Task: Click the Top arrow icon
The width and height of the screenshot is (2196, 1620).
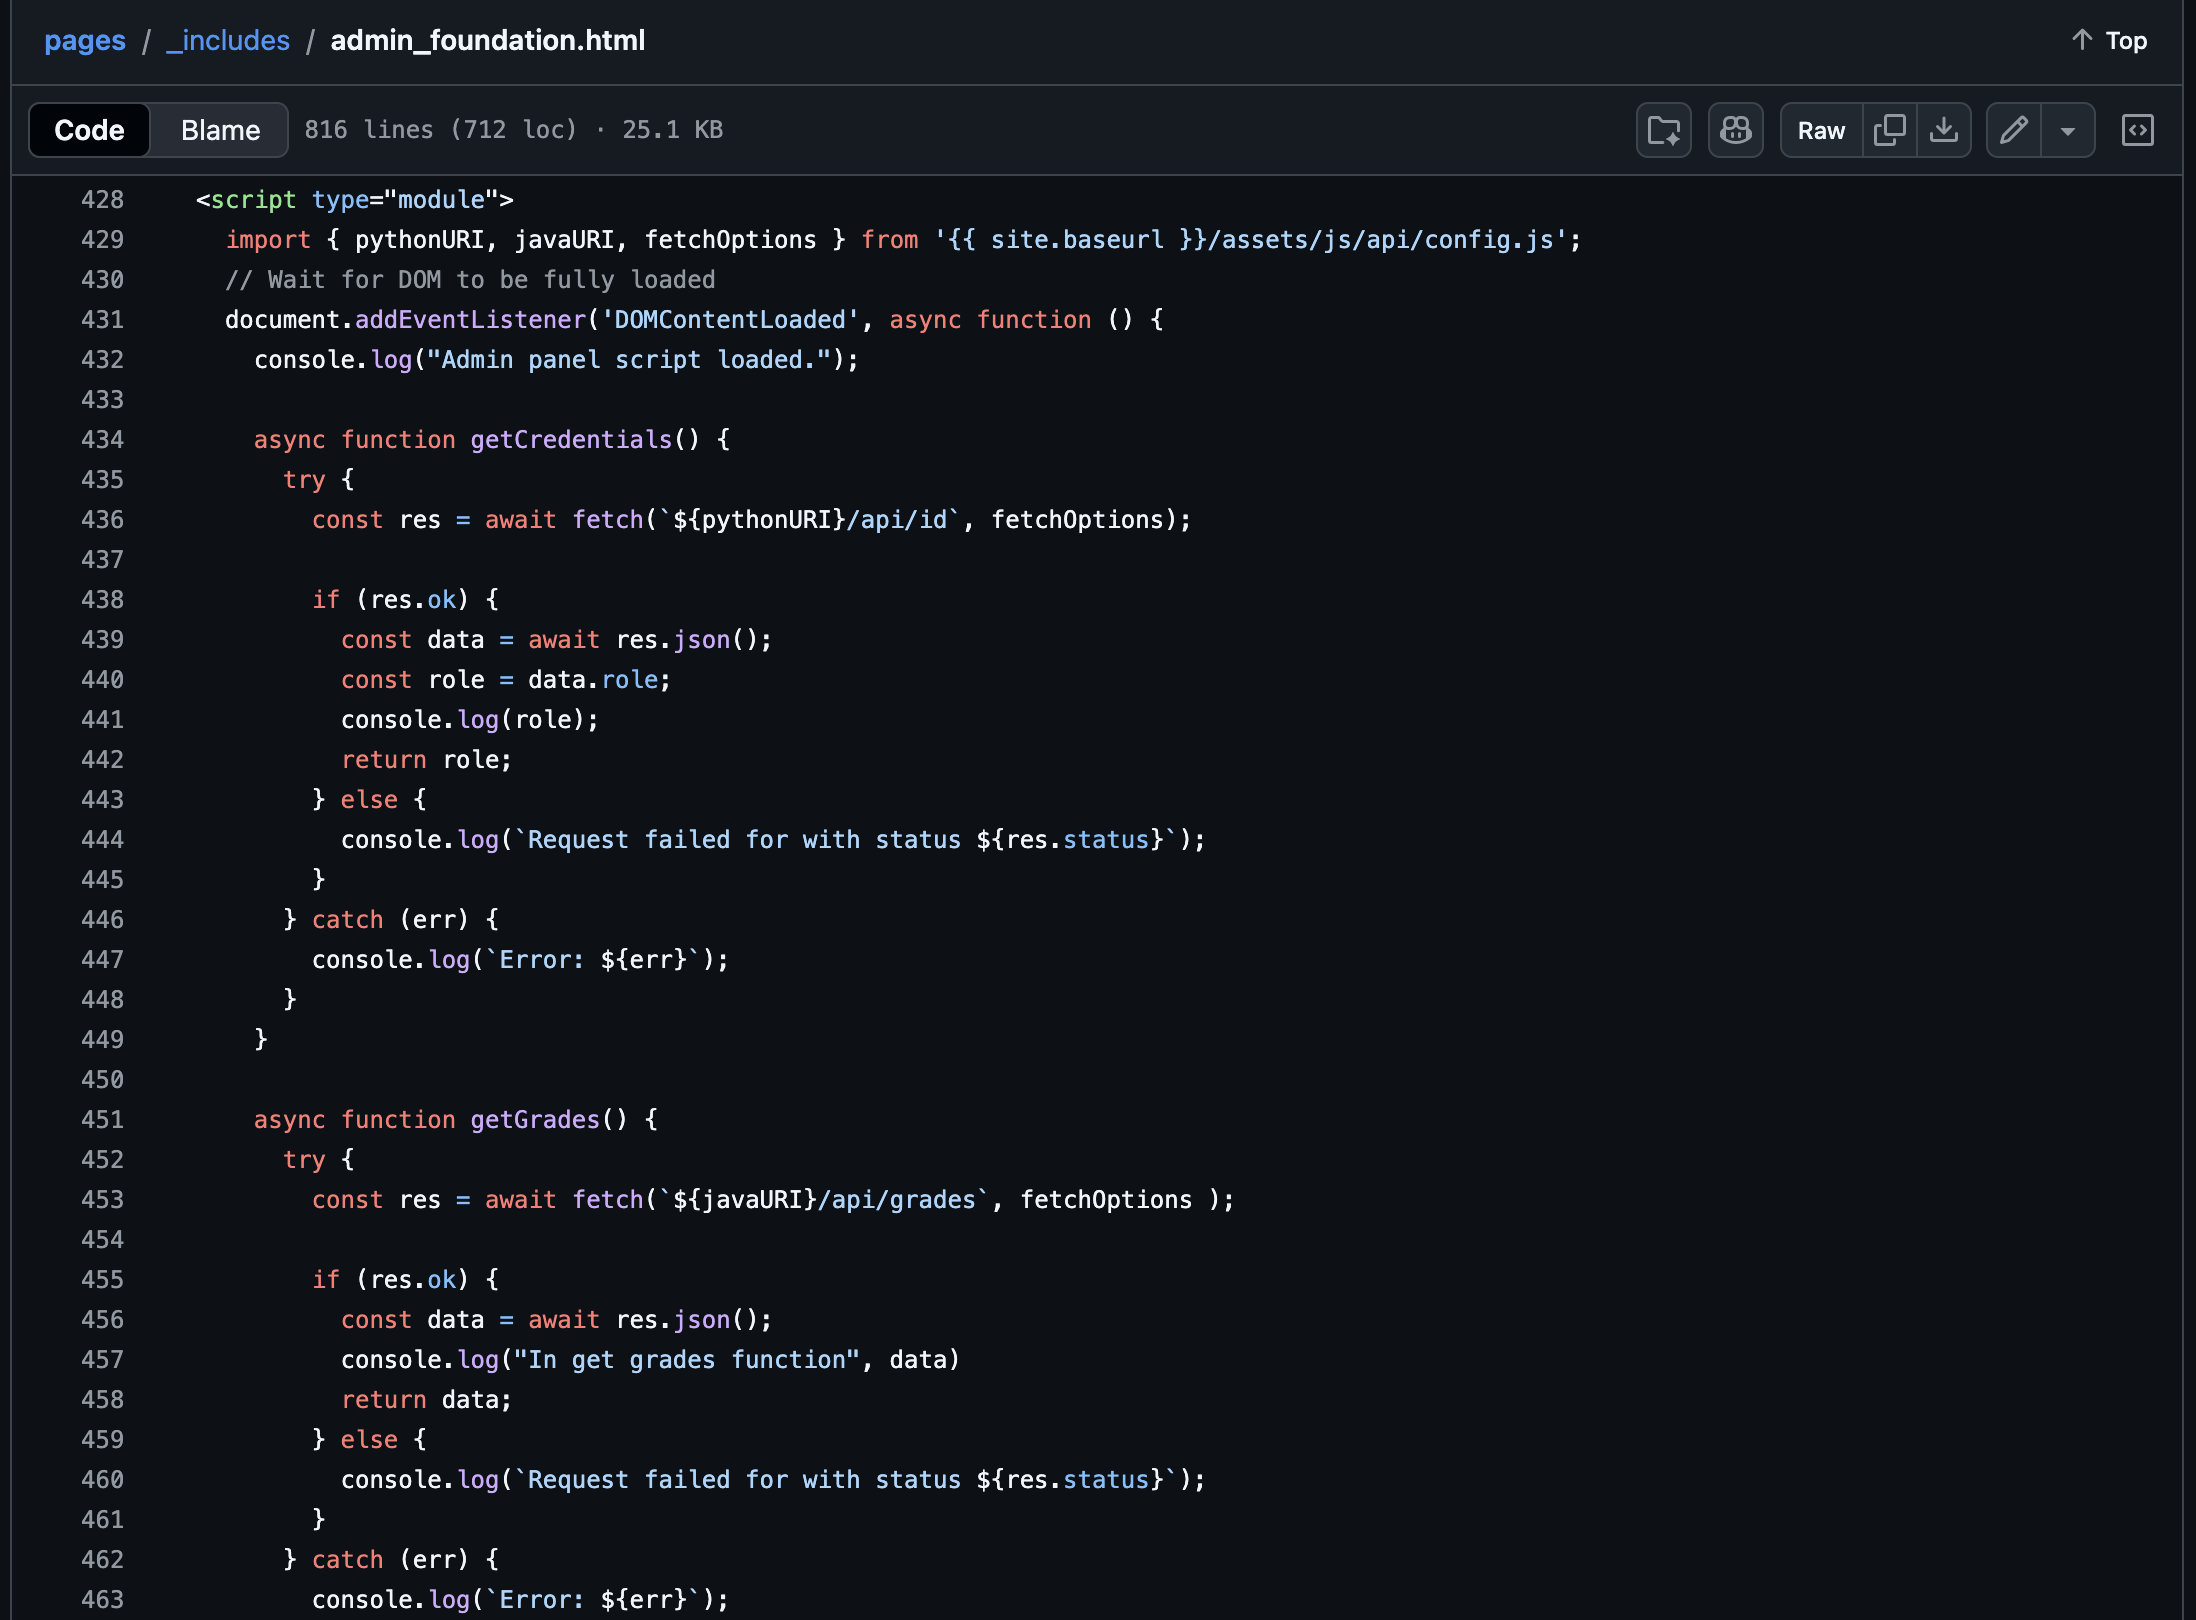Action: point(2081,40)
